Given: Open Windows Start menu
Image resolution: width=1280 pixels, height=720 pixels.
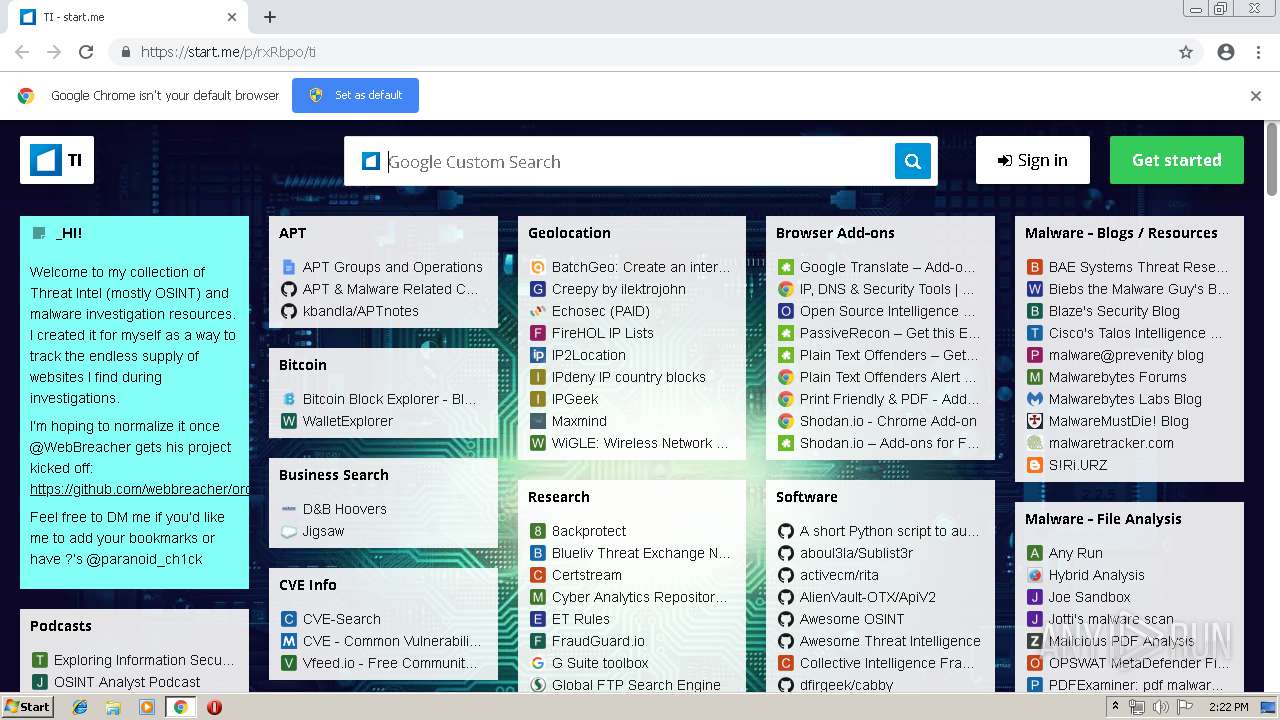Looking at the screenshot, I should [28, 706].
